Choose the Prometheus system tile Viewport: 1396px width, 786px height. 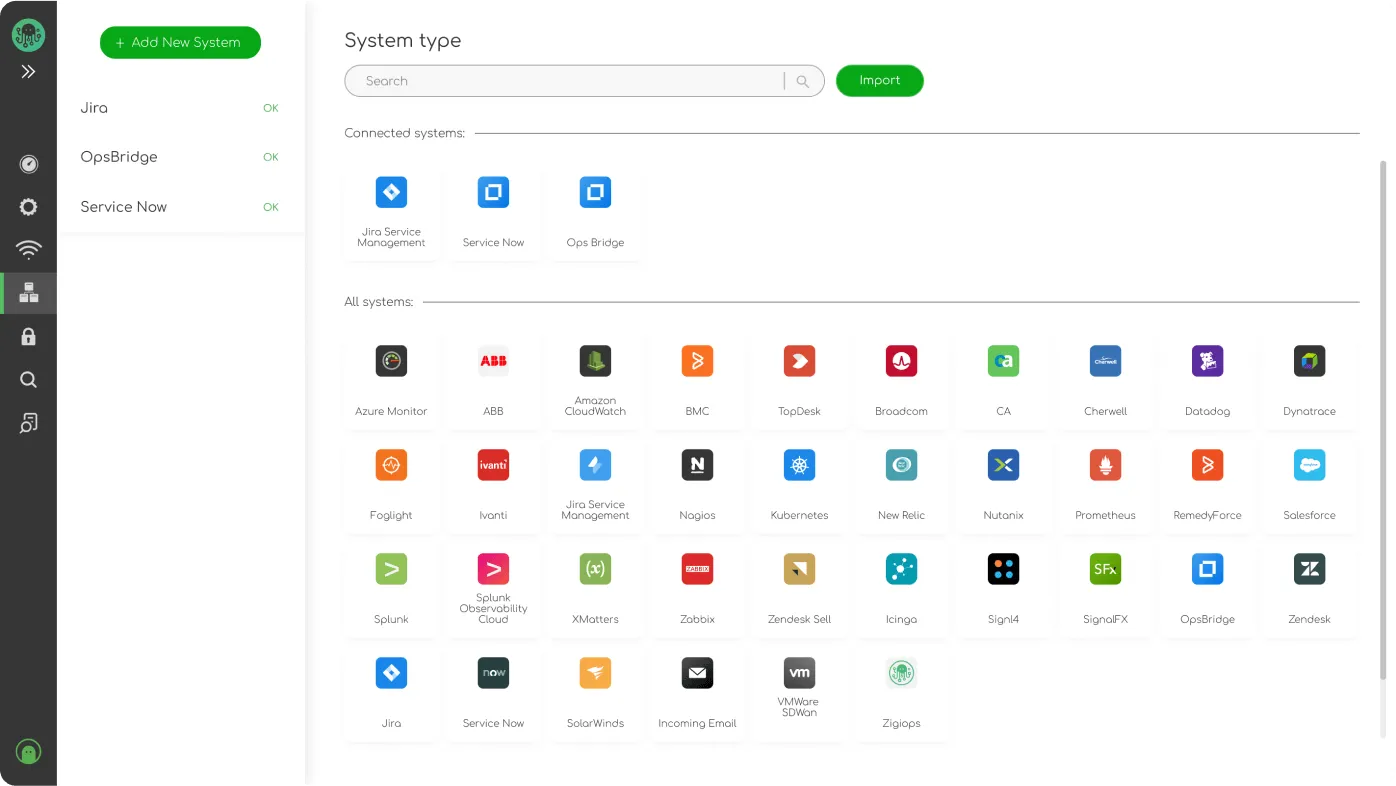click(1105, 486)
